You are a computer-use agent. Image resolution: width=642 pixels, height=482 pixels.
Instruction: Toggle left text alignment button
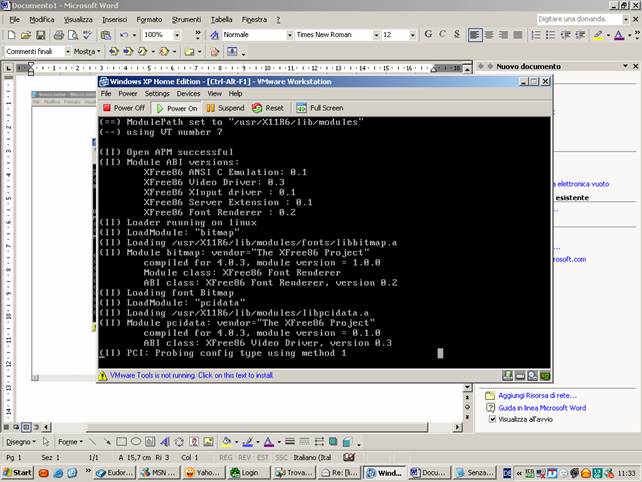point(475,35)
